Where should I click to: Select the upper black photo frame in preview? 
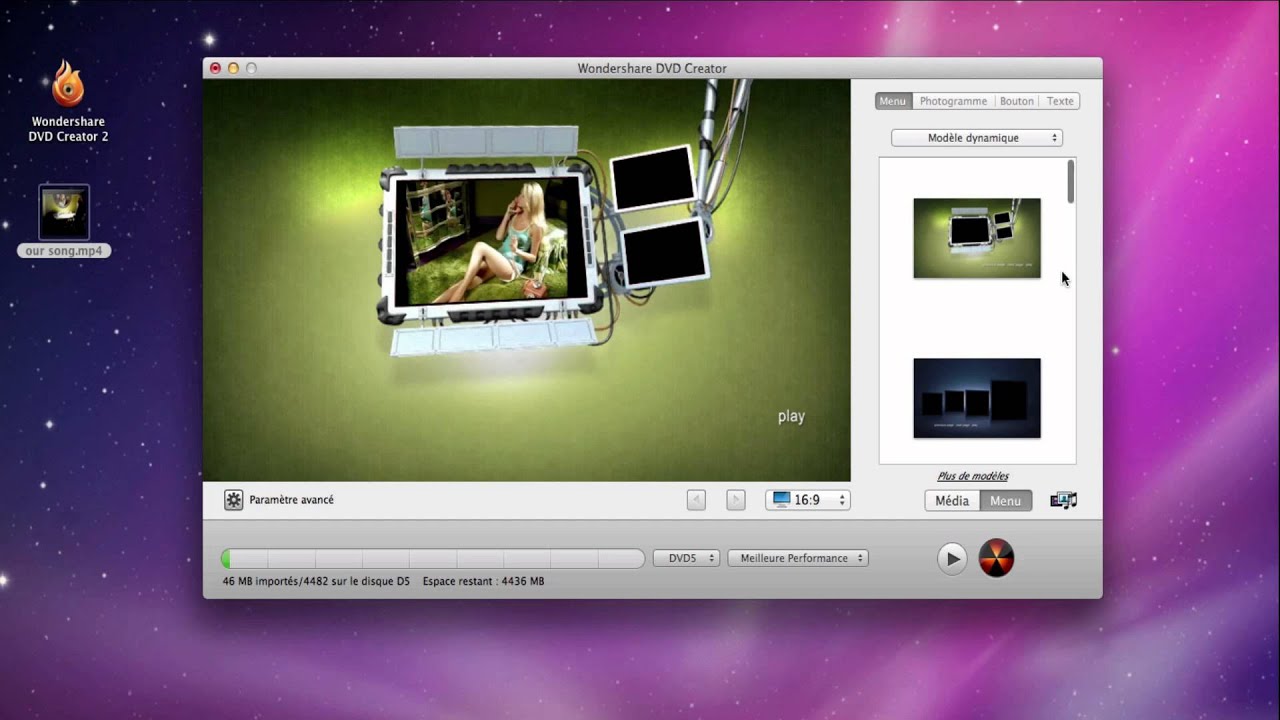coord(653,178)
